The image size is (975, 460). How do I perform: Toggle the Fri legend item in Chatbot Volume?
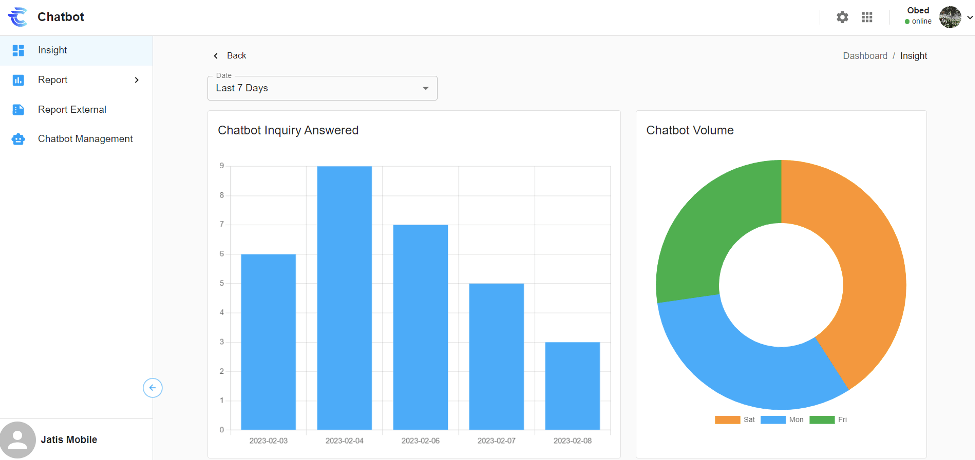pos(829,419)
